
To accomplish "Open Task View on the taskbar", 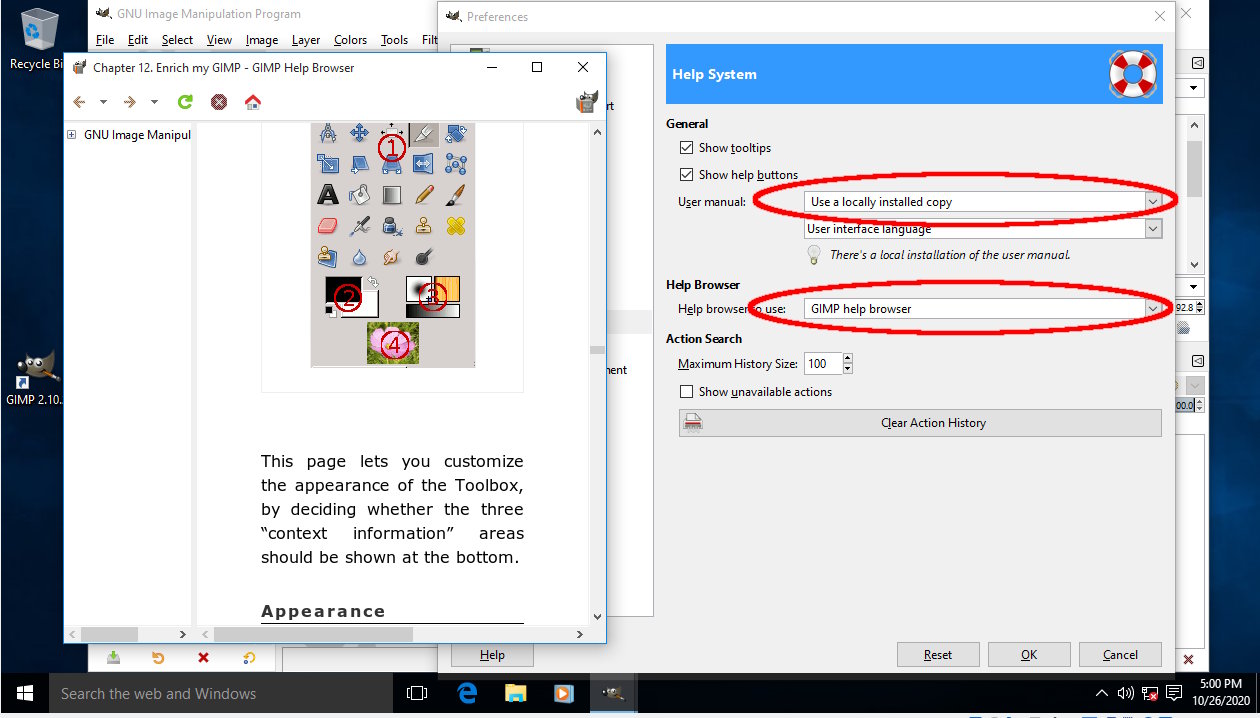I will (417, 693).
